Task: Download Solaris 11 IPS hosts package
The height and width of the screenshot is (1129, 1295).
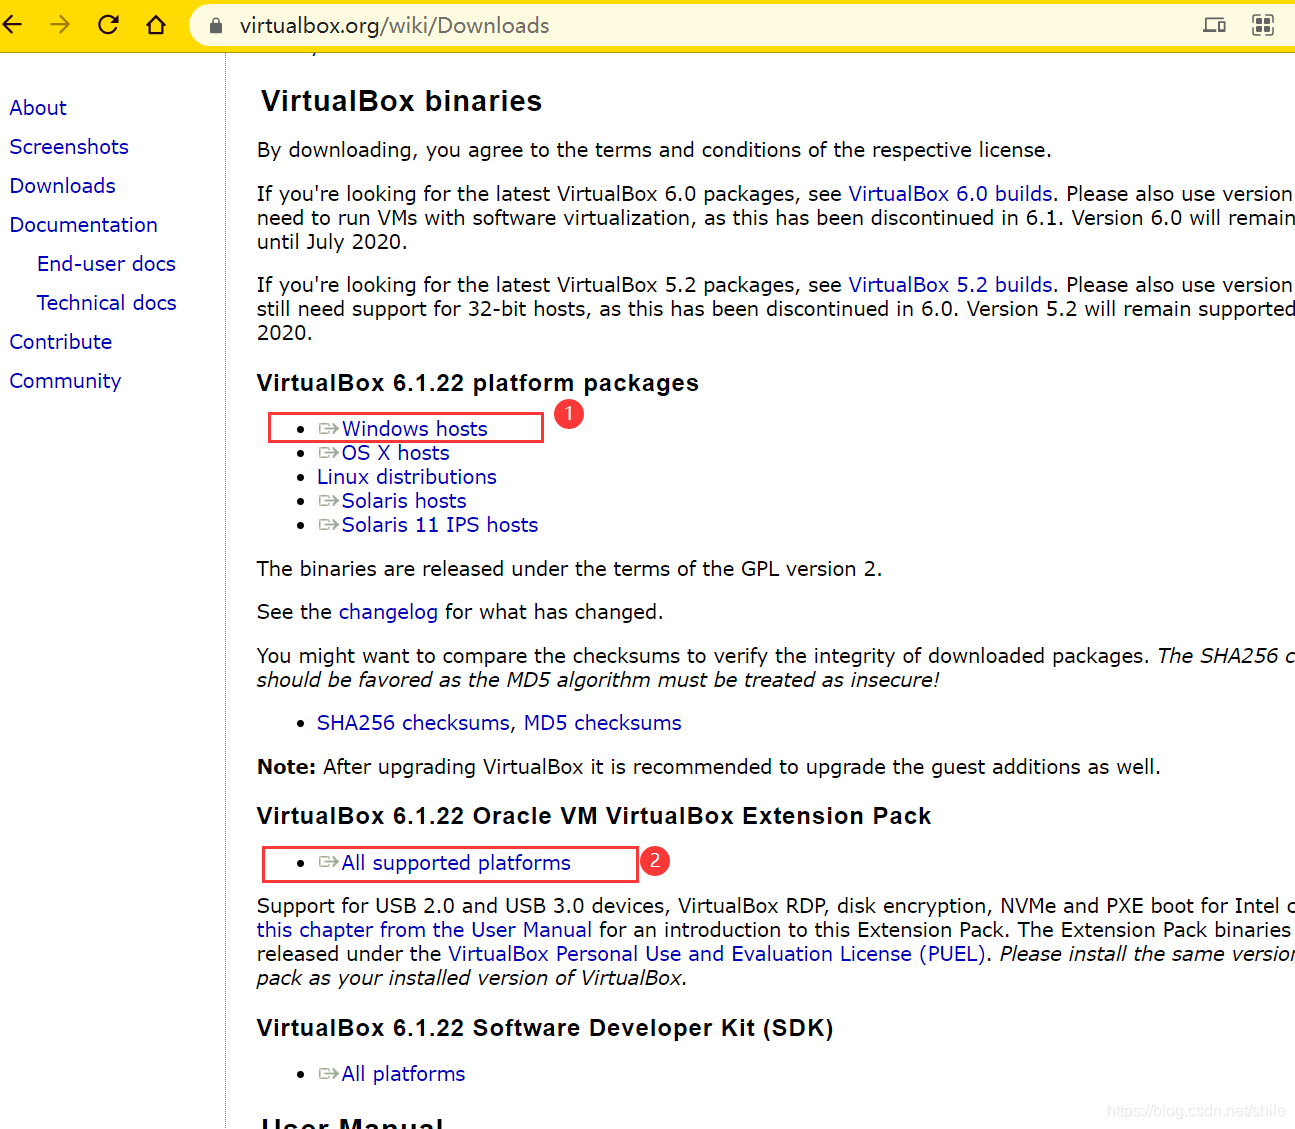Action: point(439,525)
